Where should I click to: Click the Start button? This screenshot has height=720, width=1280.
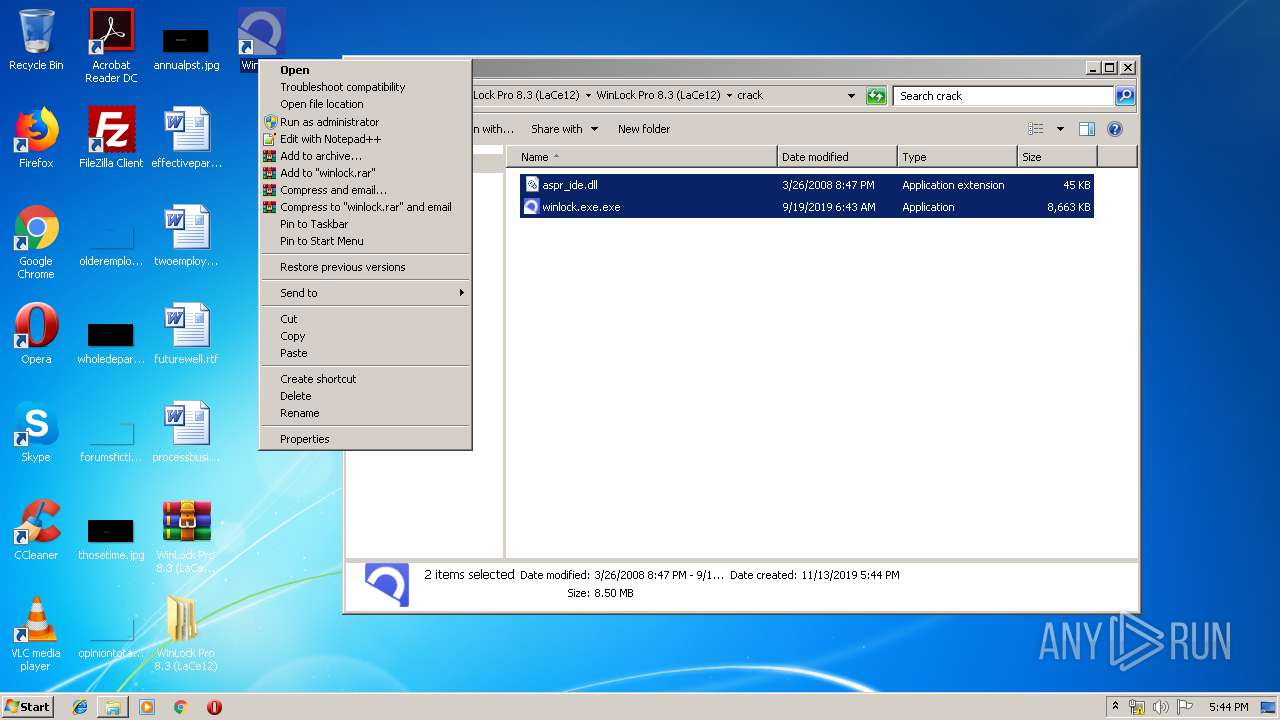click(27, 707)
